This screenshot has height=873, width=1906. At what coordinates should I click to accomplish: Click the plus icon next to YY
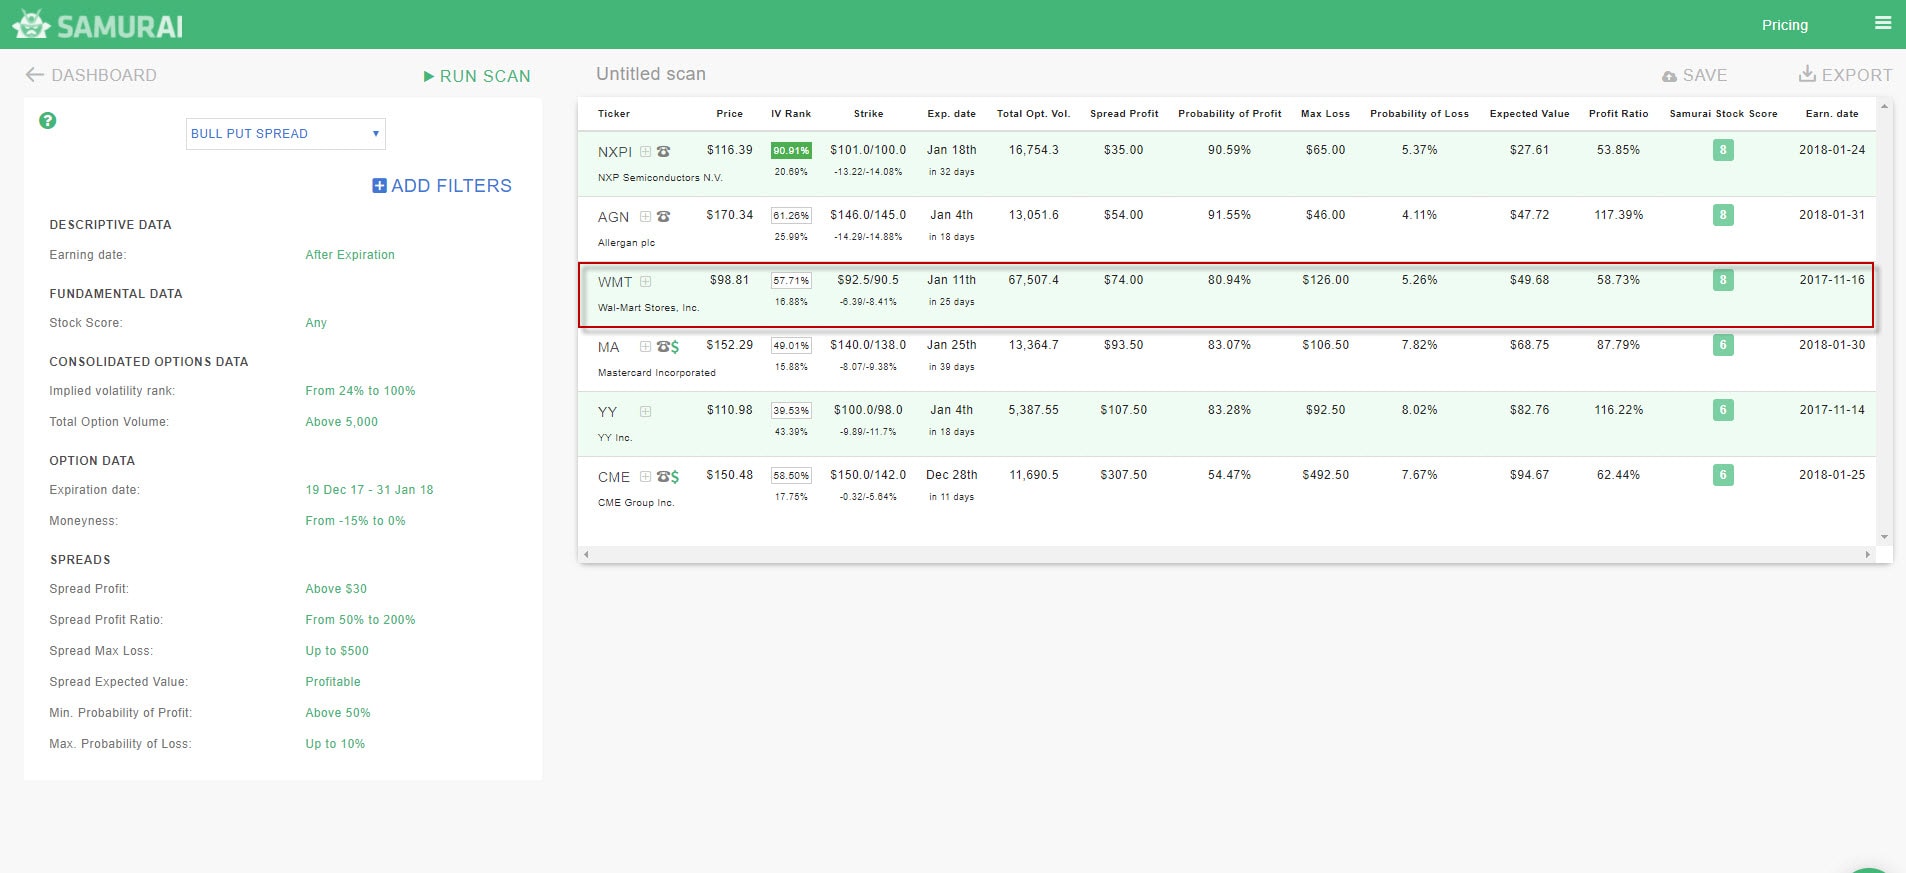pos(645,412)
